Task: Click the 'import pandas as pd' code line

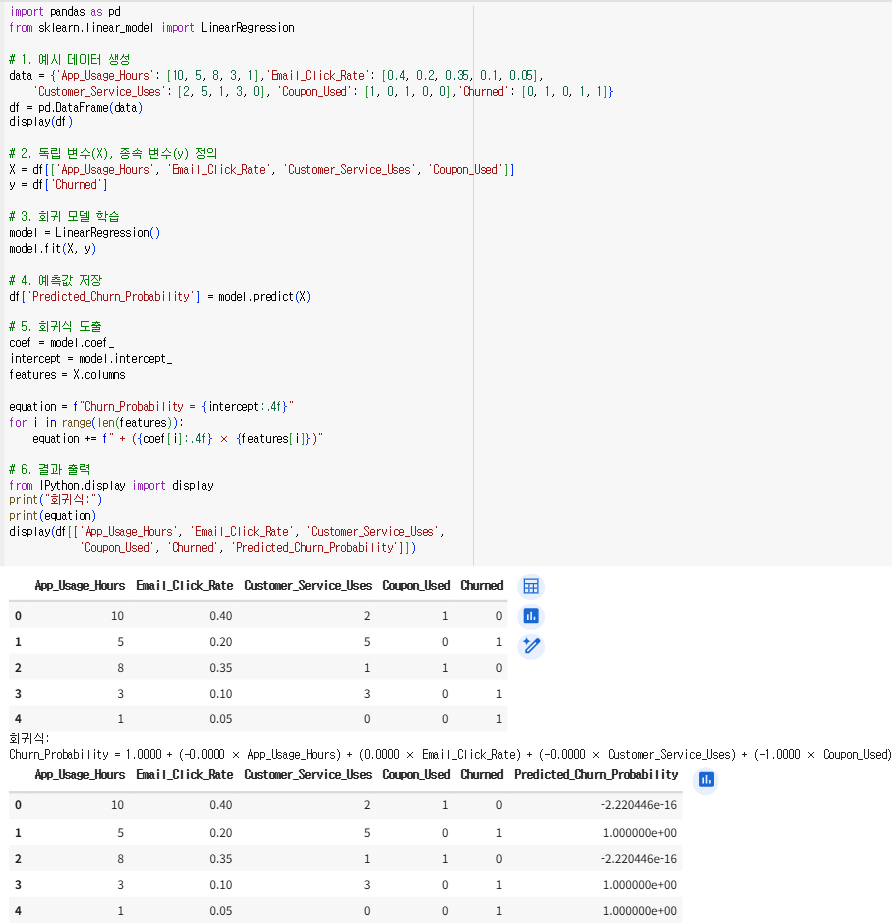Action: pyautogui.click(x=65, y=12)
